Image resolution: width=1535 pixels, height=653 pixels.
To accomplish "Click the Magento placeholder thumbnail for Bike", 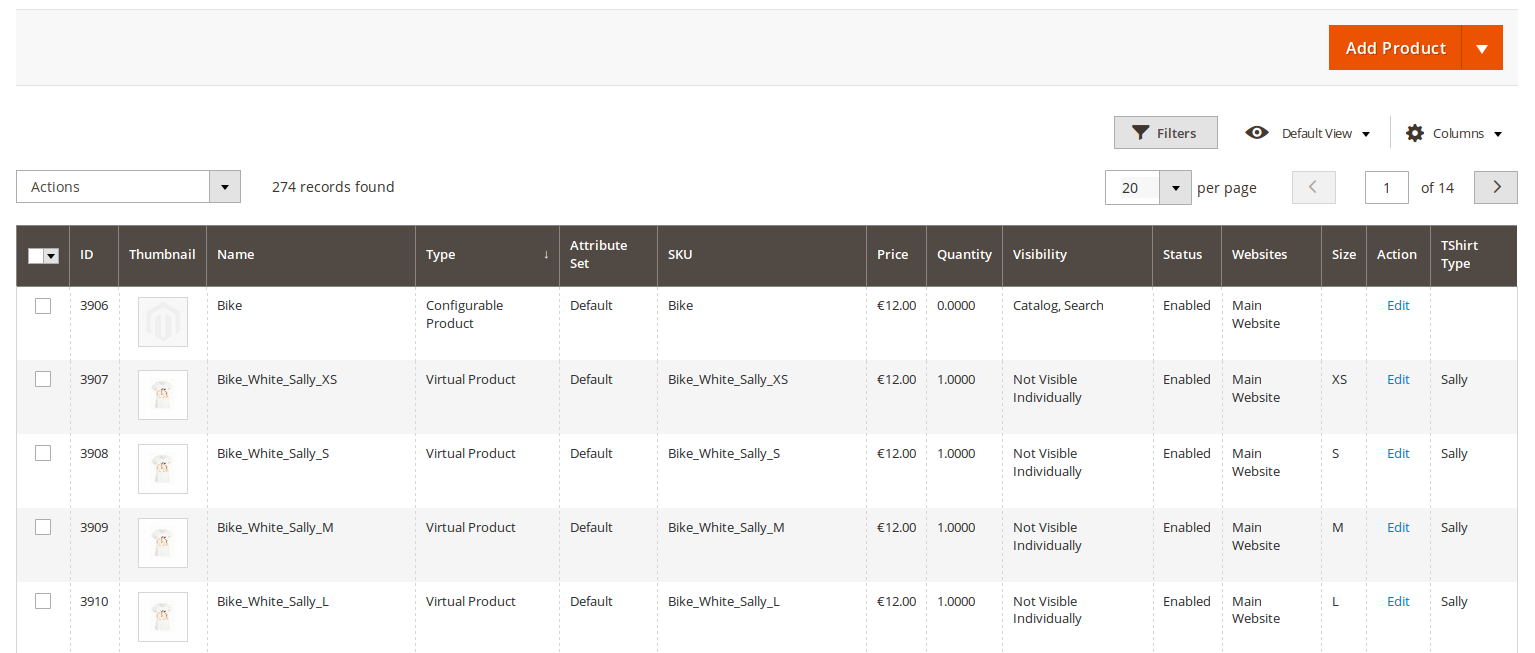I will (162, 321).
